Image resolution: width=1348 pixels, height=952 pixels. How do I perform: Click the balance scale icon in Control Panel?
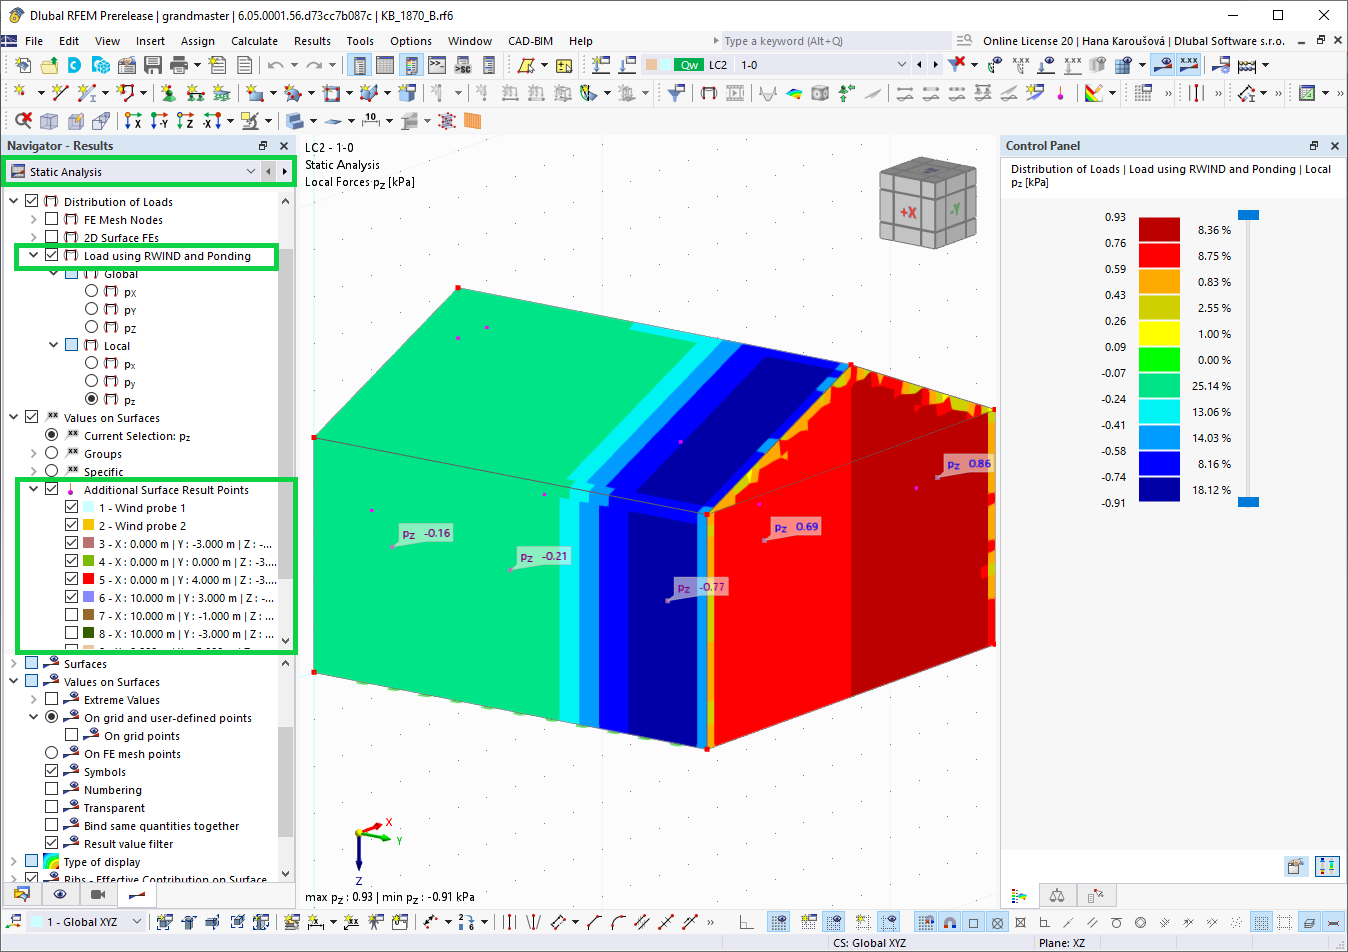coord(1057,895)
